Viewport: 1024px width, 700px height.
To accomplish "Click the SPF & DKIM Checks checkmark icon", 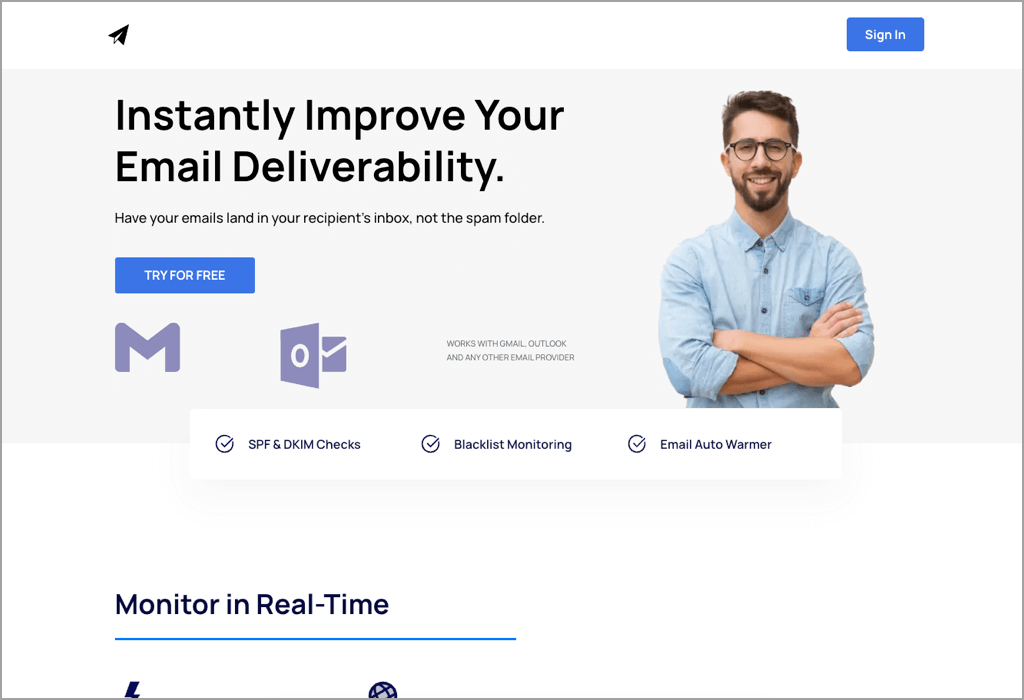I will tap(225, 444).
